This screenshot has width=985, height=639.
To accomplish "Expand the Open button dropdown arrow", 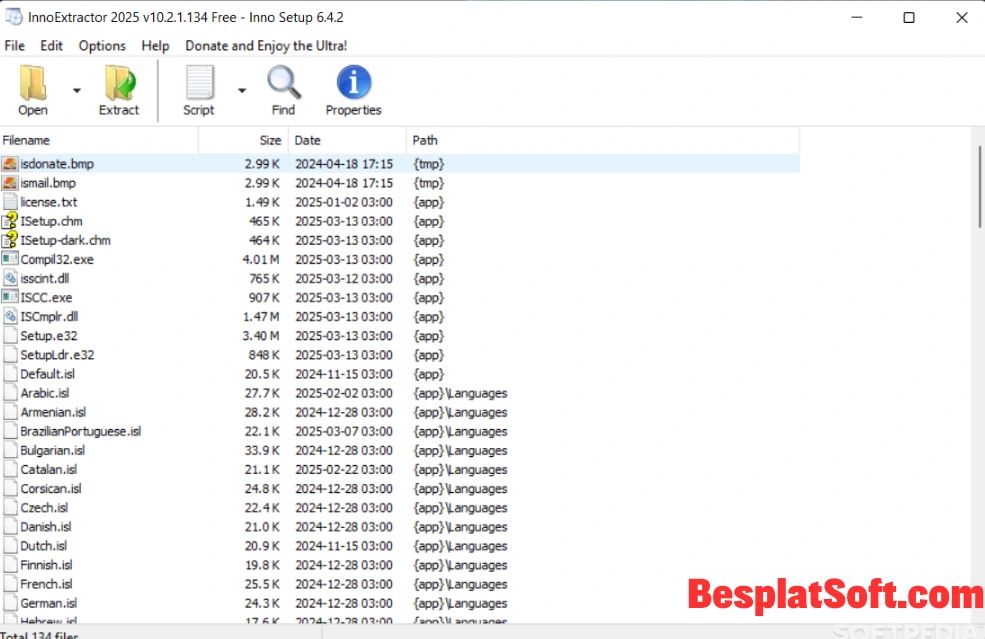I will (75, 88).
